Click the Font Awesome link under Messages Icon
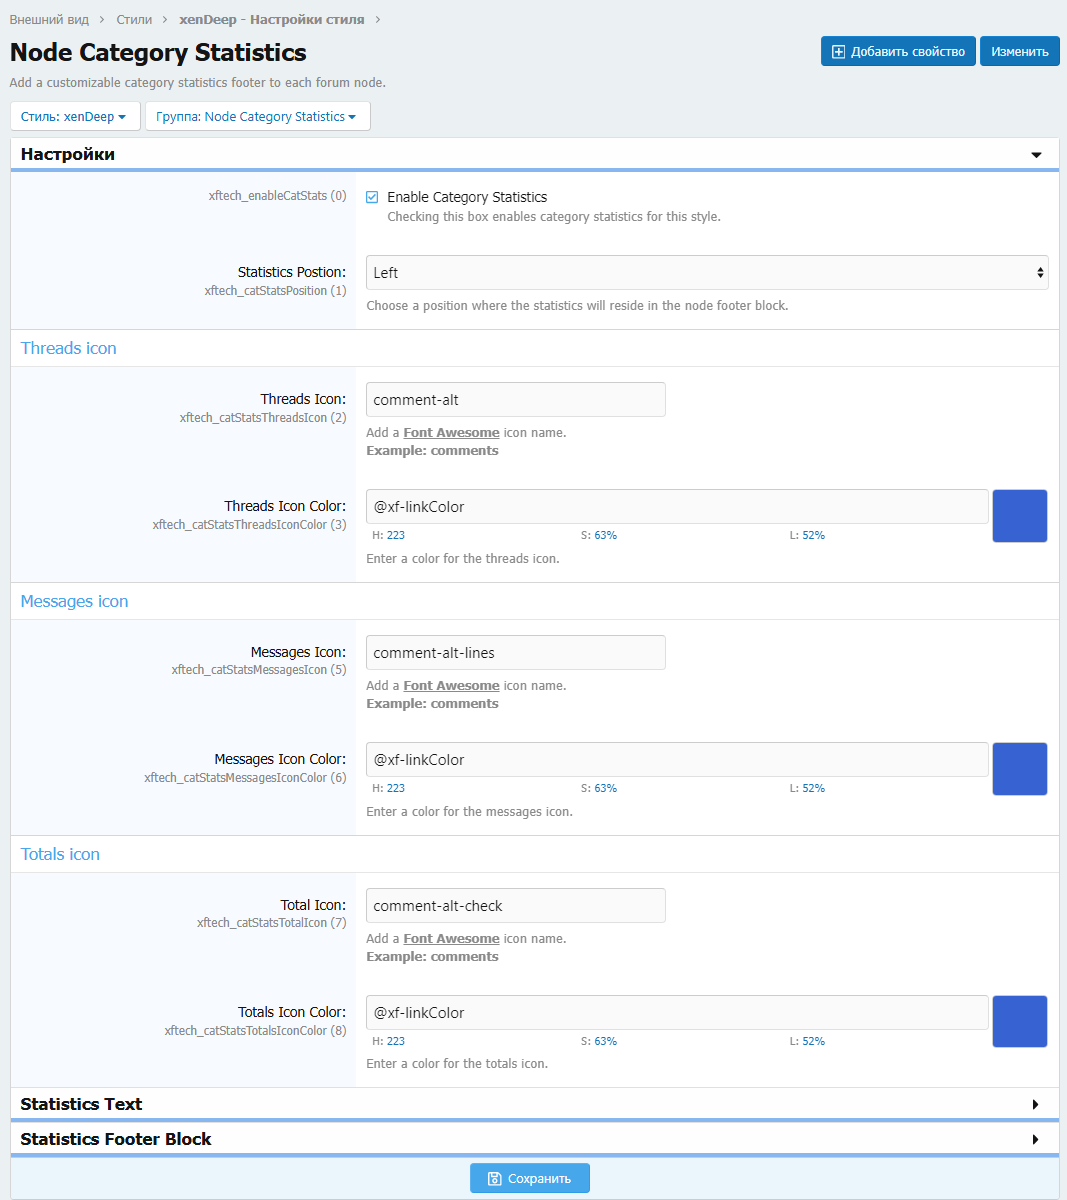Screen dimensions: 1067x1200 pyautogui.click(x=451, y=686)
